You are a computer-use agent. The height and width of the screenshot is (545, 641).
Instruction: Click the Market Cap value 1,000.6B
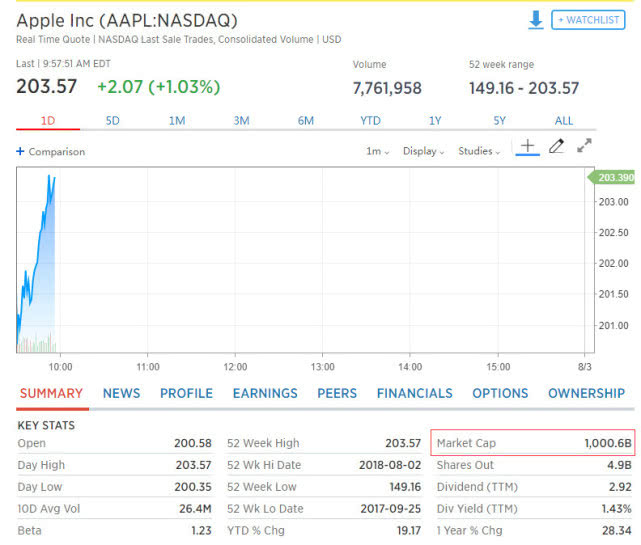[608, 443]
